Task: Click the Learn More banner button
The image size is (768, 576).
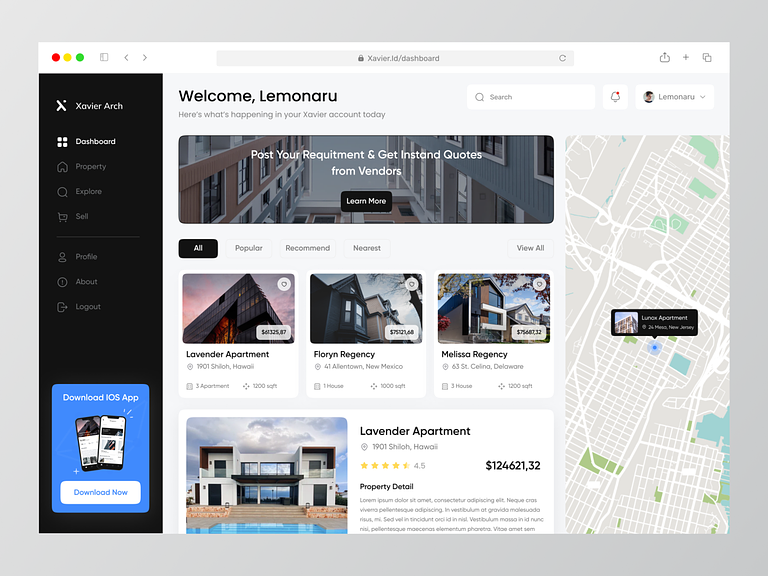Action: click(366, 201)
